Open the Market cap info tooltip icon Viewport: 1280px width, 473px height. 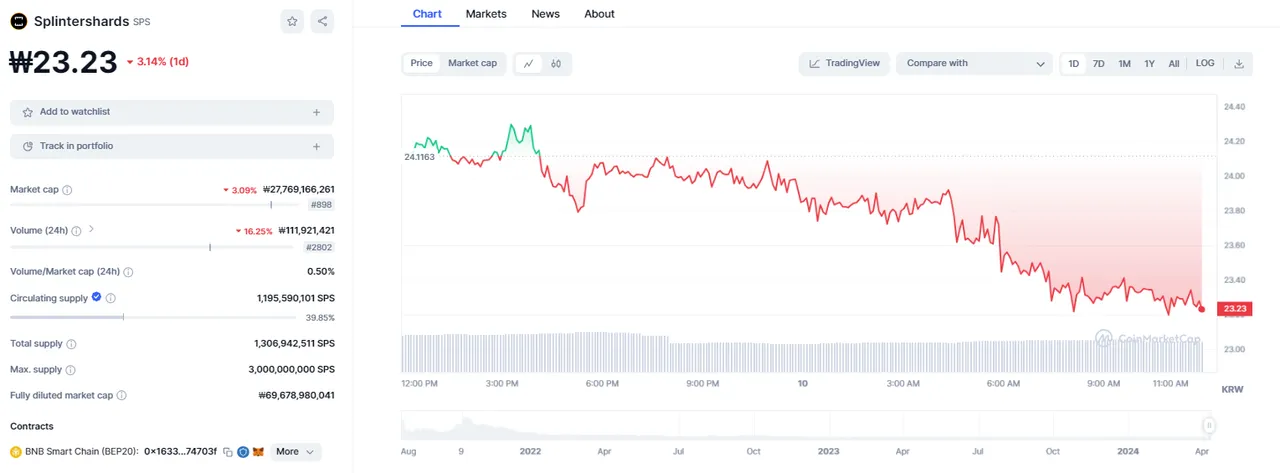coord(67,190)
